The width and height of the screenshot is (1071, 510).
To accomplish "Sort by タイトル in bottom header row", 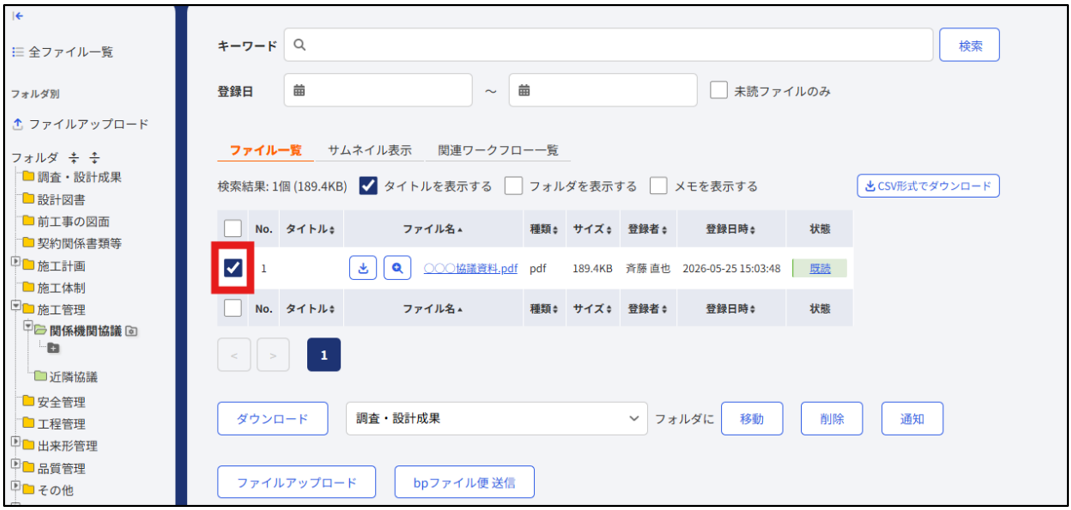I will click(x=310, y=309).
